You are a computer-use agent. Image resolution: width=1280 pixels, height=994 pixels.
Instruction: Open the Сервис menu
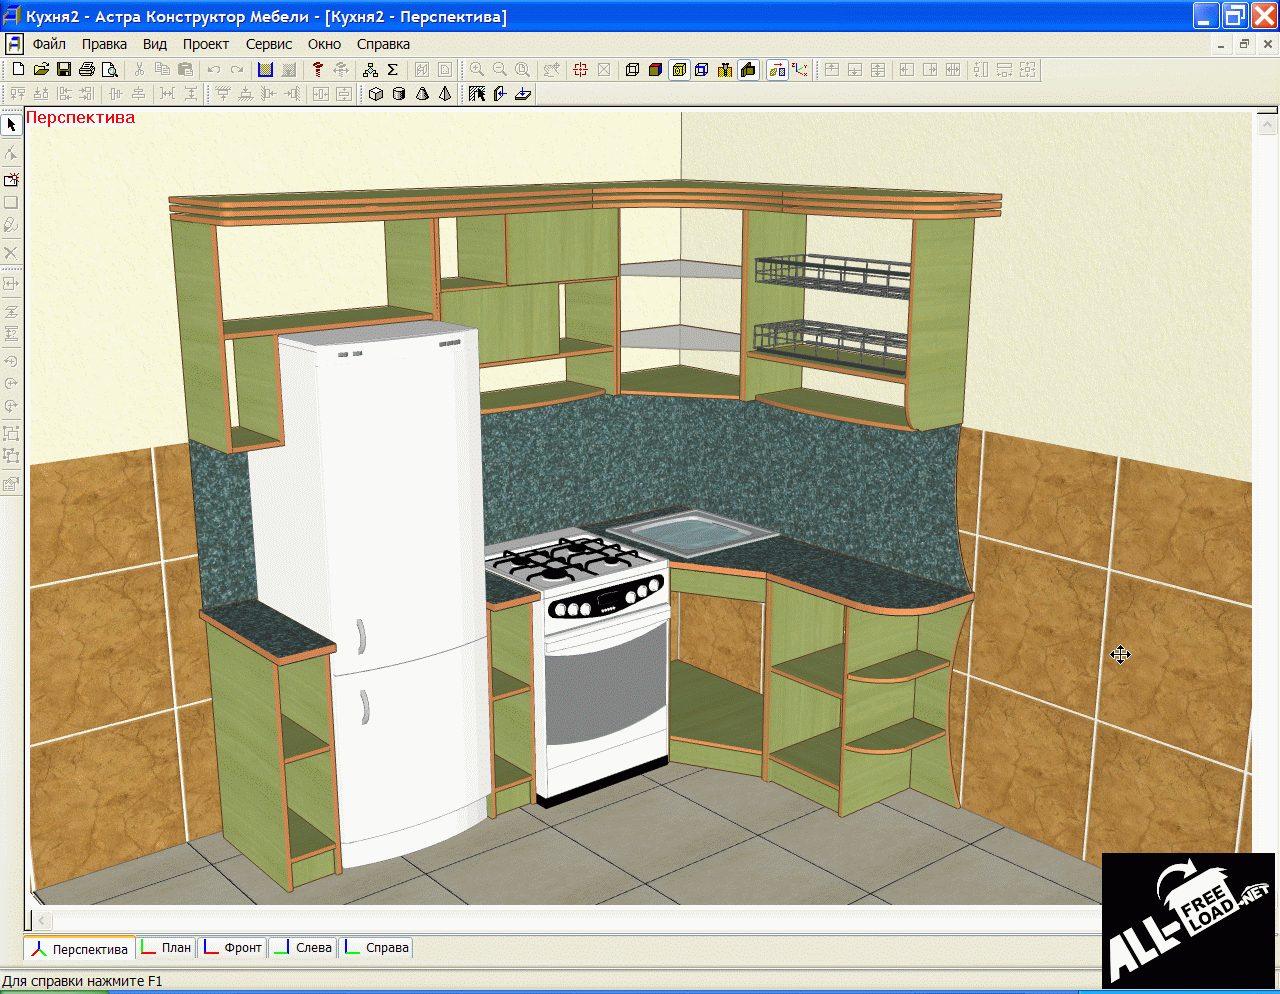point(269,44)
